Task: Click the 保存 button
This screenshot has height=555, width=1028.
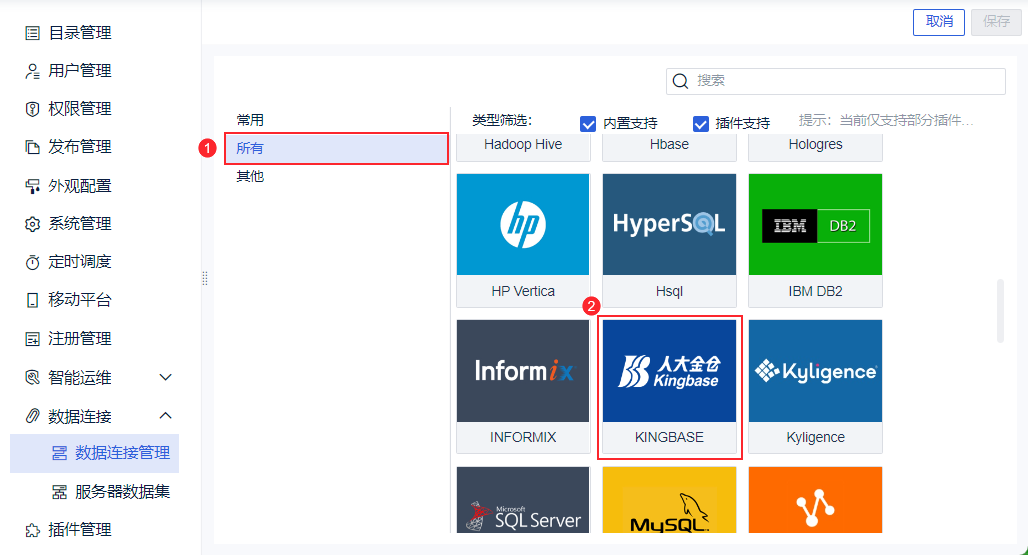Action: point(996,22)
